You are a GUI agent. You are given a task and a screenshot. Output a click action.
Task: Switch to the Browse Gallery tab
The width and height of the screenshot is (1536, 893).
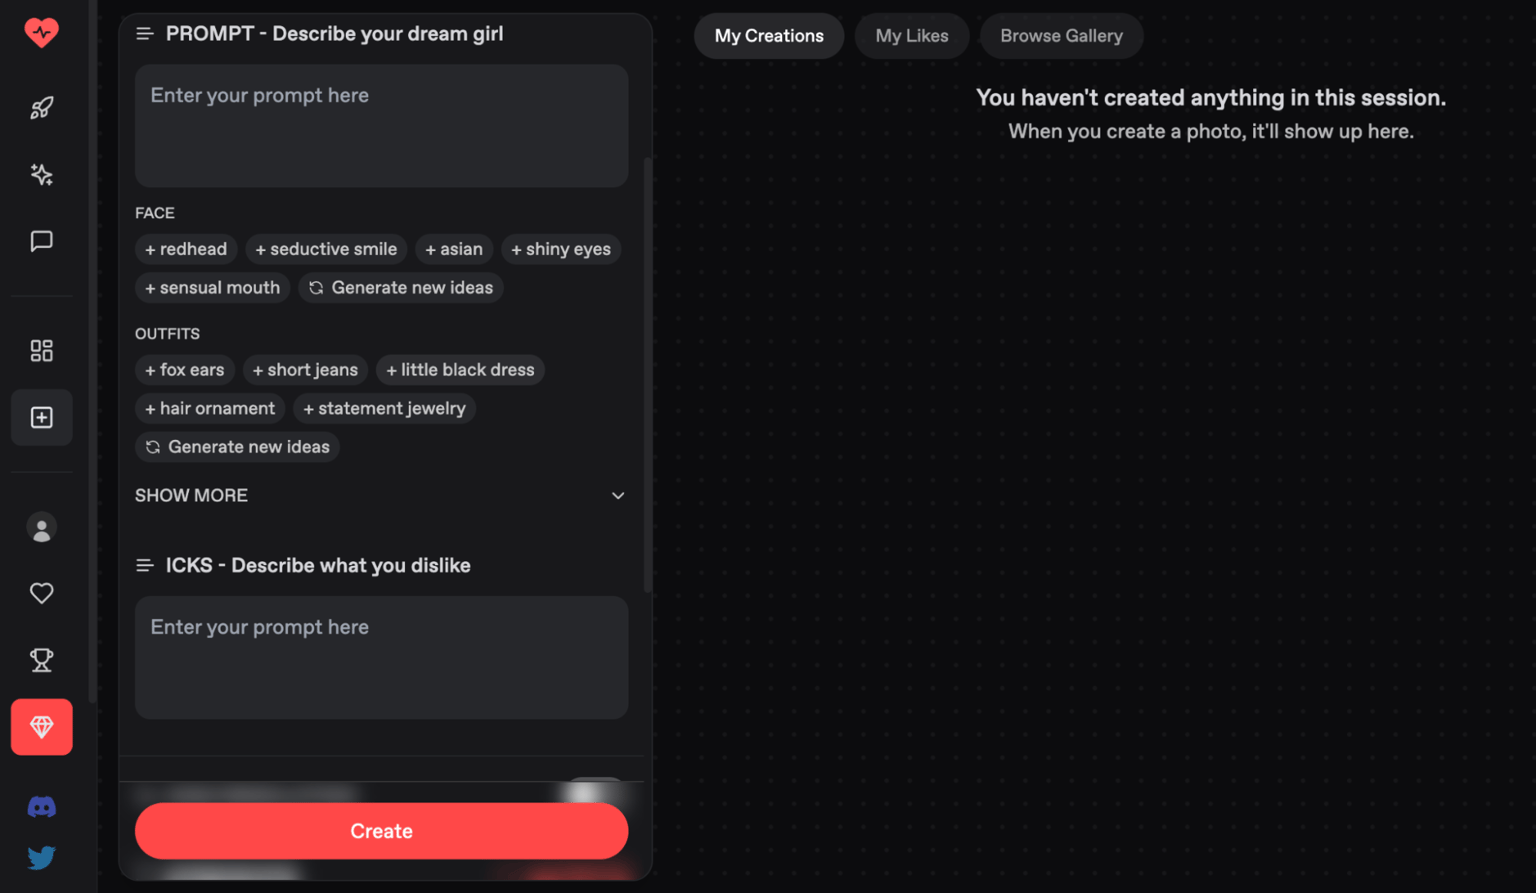coord(1061,36)
